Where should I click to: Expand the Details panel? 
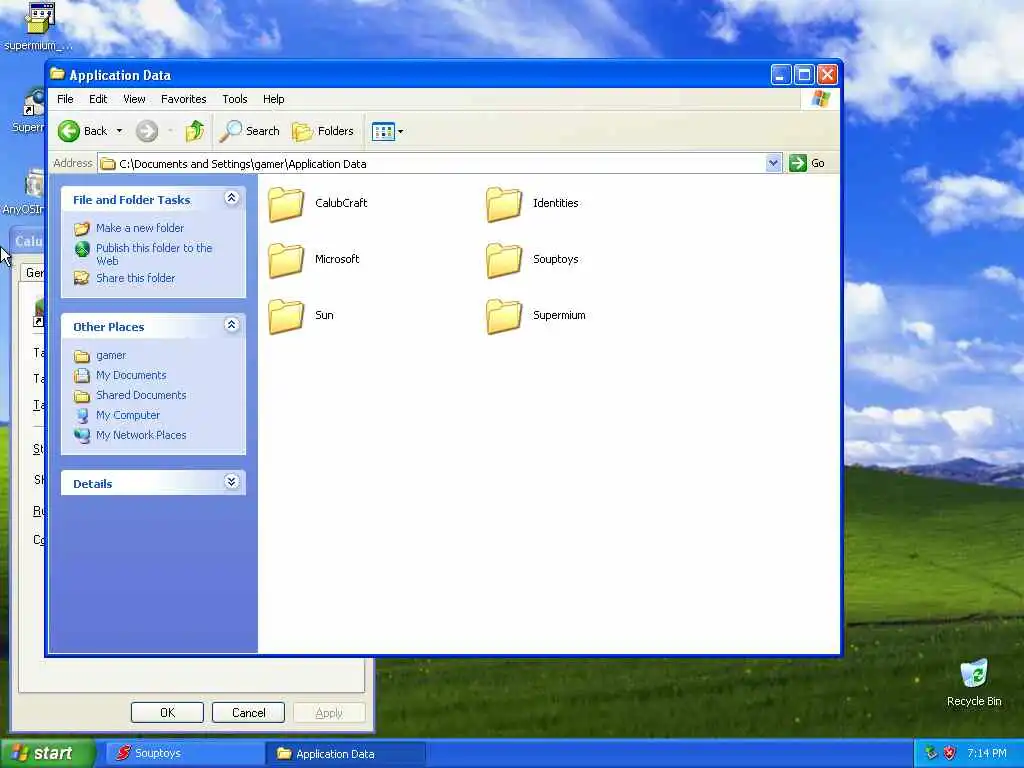[x=231, y=482]
